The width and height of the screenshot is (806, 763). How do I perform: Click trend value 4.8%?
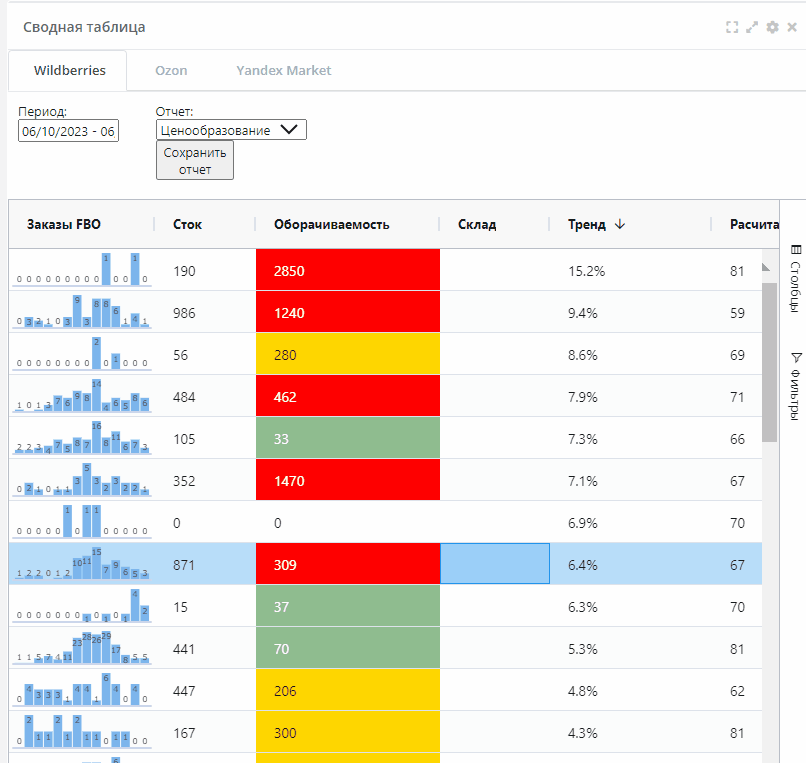pos(583,691)
